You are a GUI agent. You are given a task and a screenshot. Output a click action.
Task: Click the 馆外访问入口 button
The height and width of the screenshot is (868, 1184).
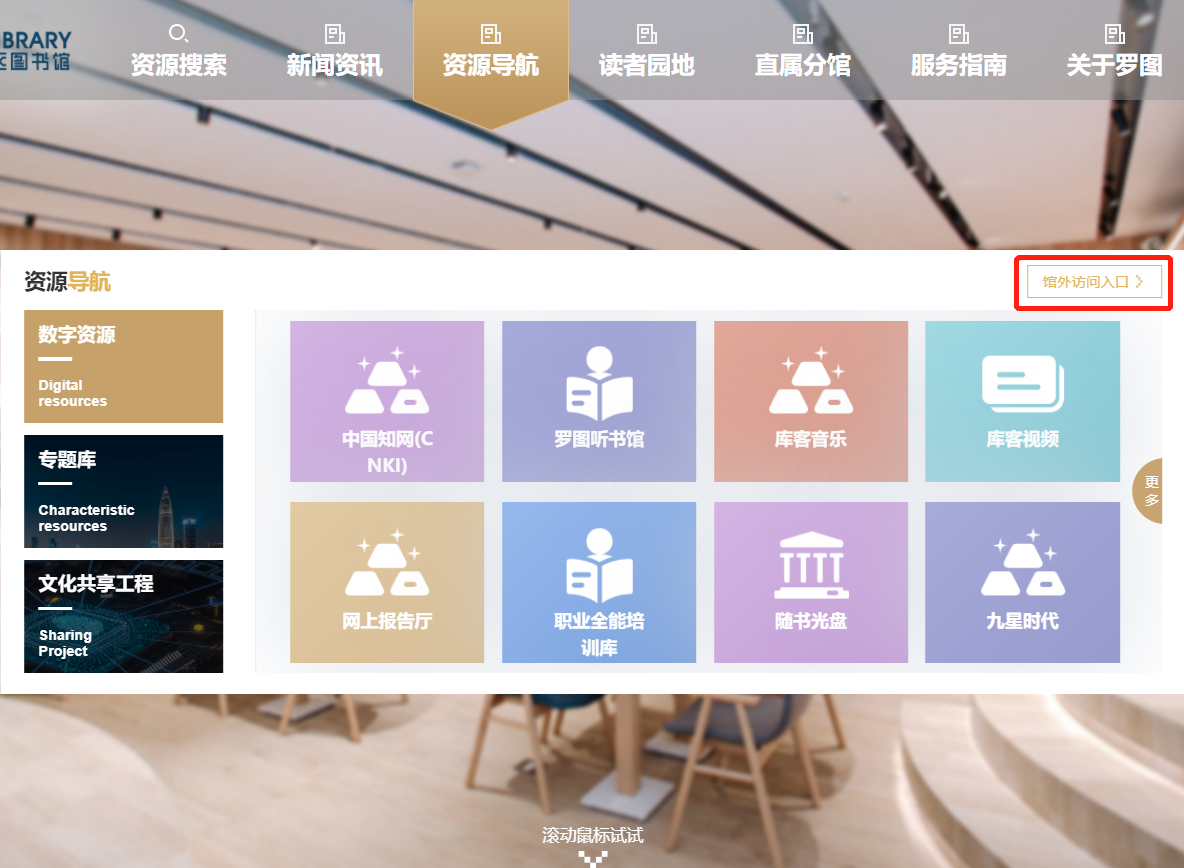click(1093, 282)
